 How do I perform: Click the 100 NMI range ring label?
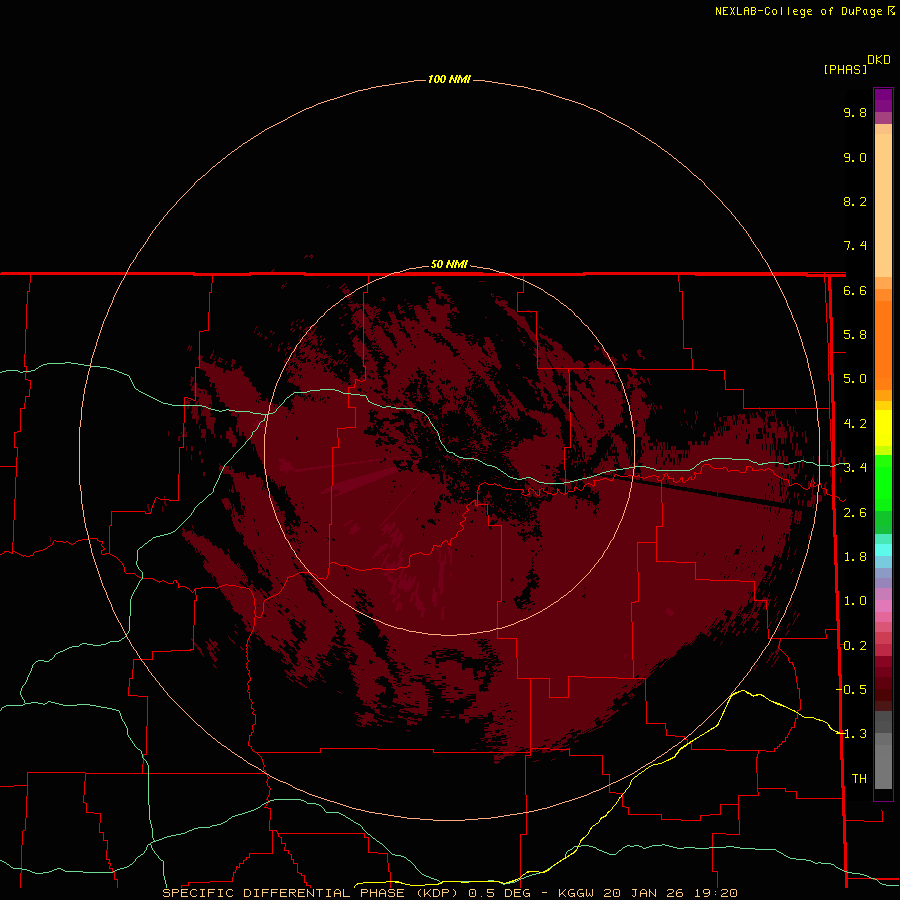(449, 79)
